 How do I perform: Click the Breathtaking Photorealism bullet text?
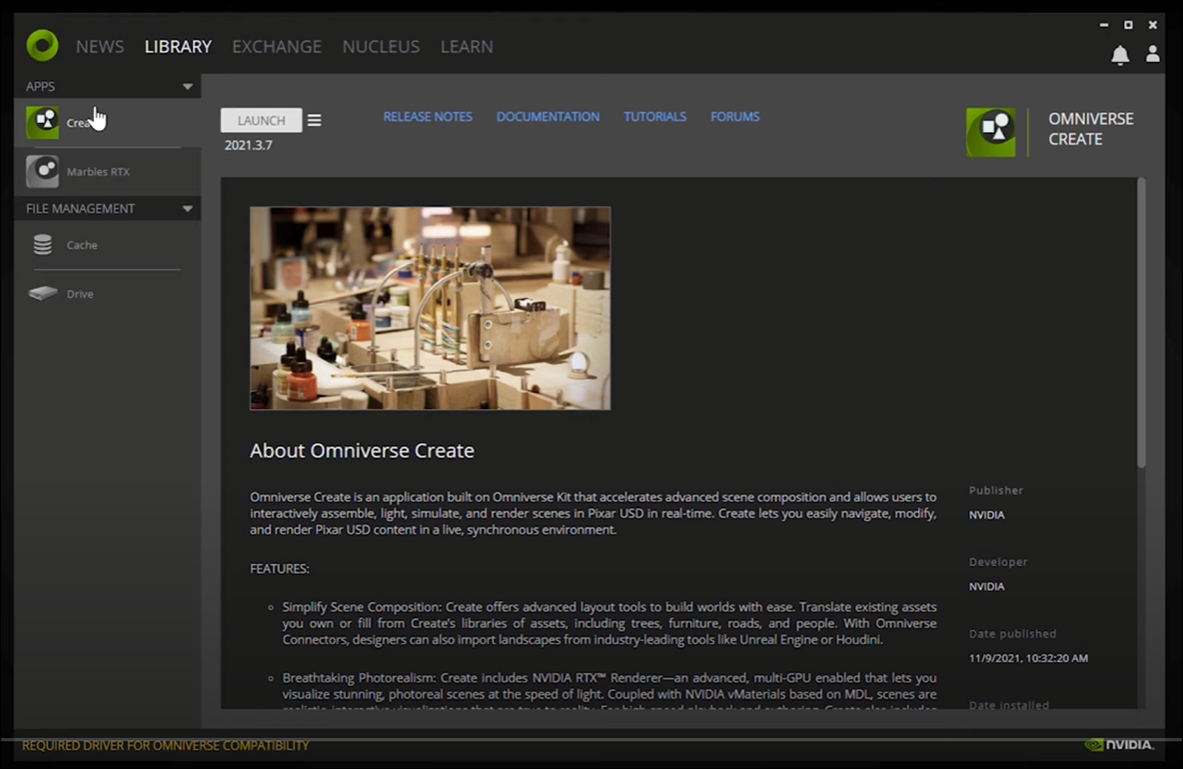(610, 693)
